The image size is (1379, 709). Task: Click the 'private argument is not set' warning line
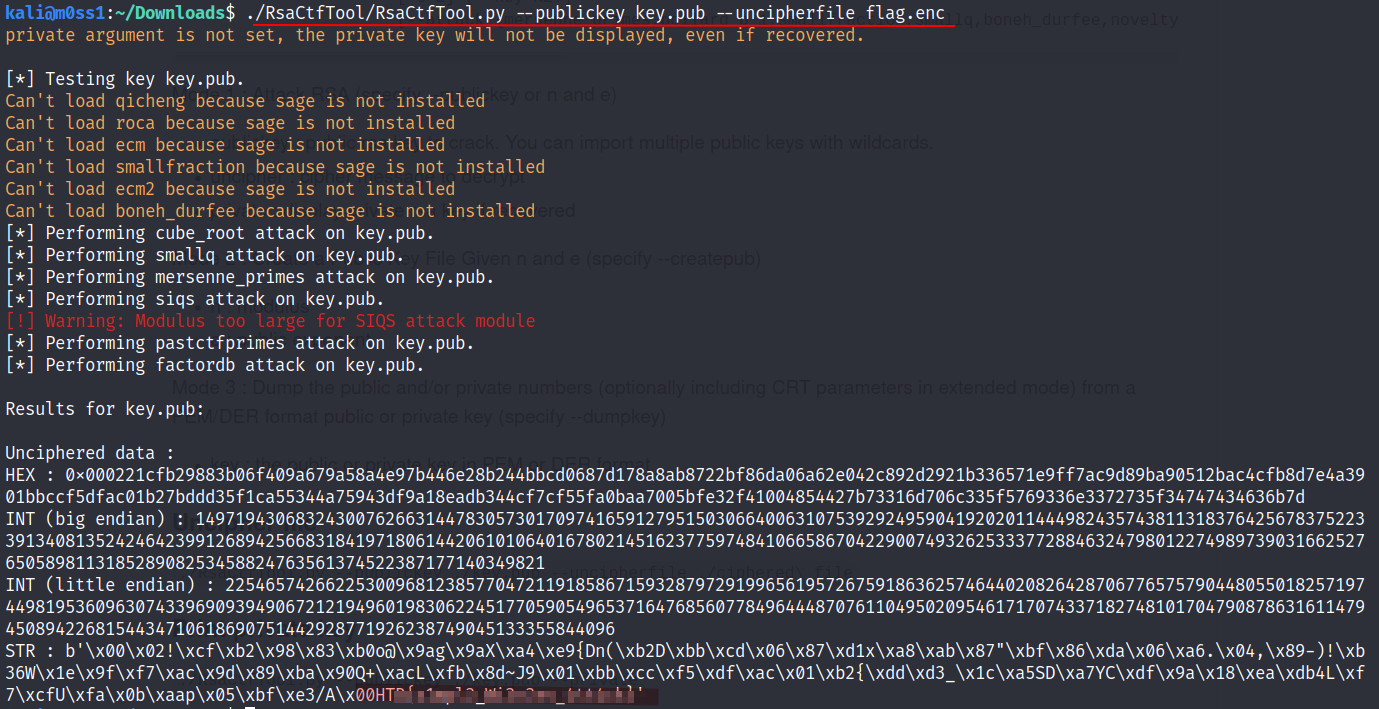click(434, 35)
